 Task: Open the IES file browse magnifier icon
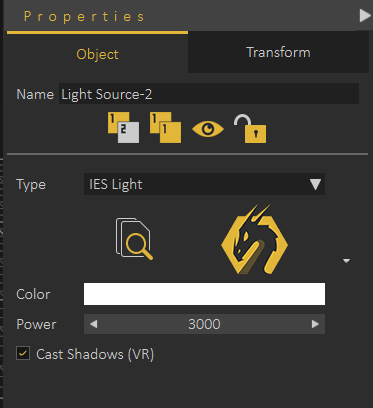coord(134,239)
